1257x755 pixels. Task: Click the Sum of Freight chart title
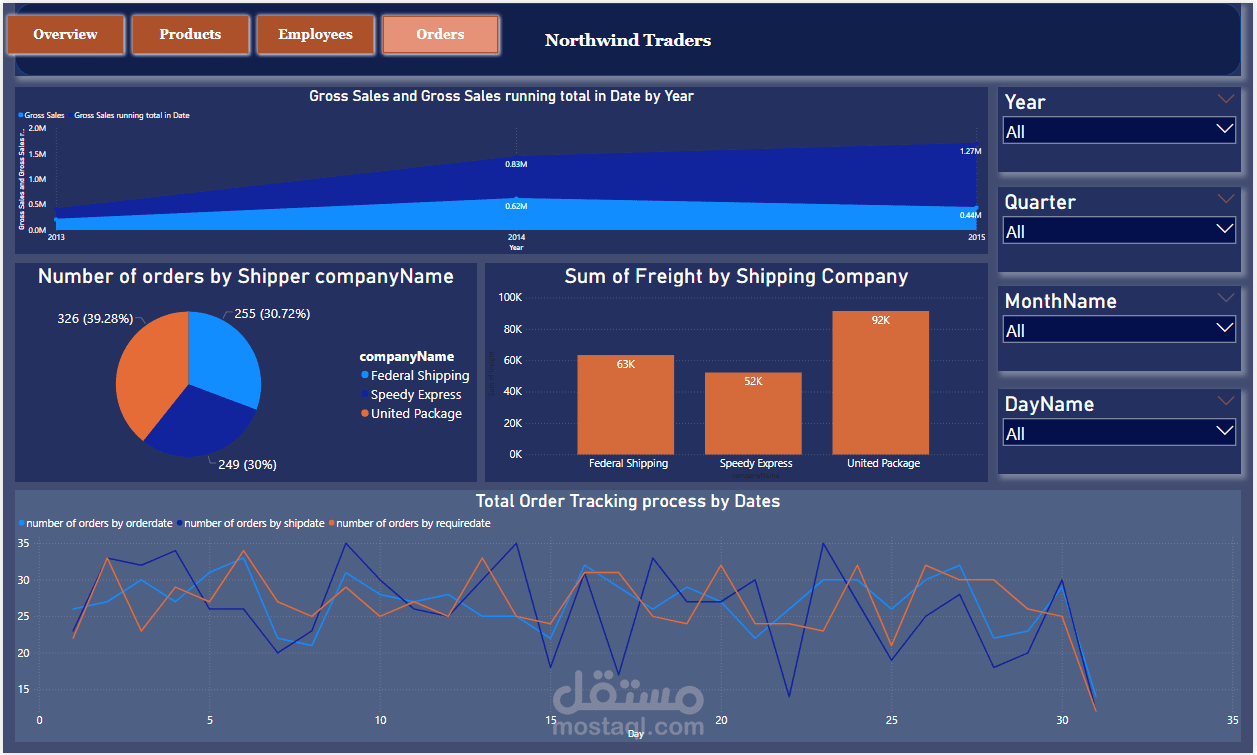click(x=736, y=277)
